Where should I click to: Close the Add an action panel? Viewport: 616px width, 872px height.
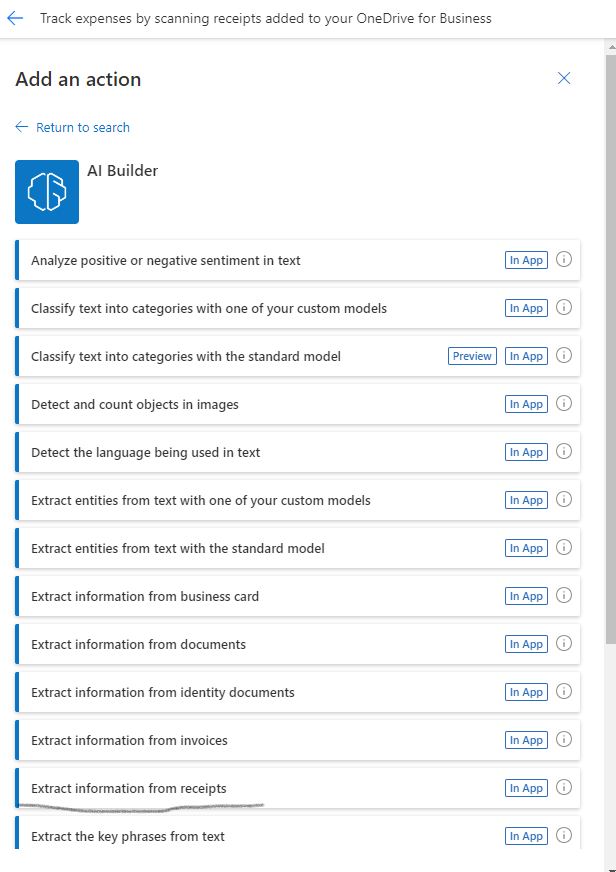point(563,78)
